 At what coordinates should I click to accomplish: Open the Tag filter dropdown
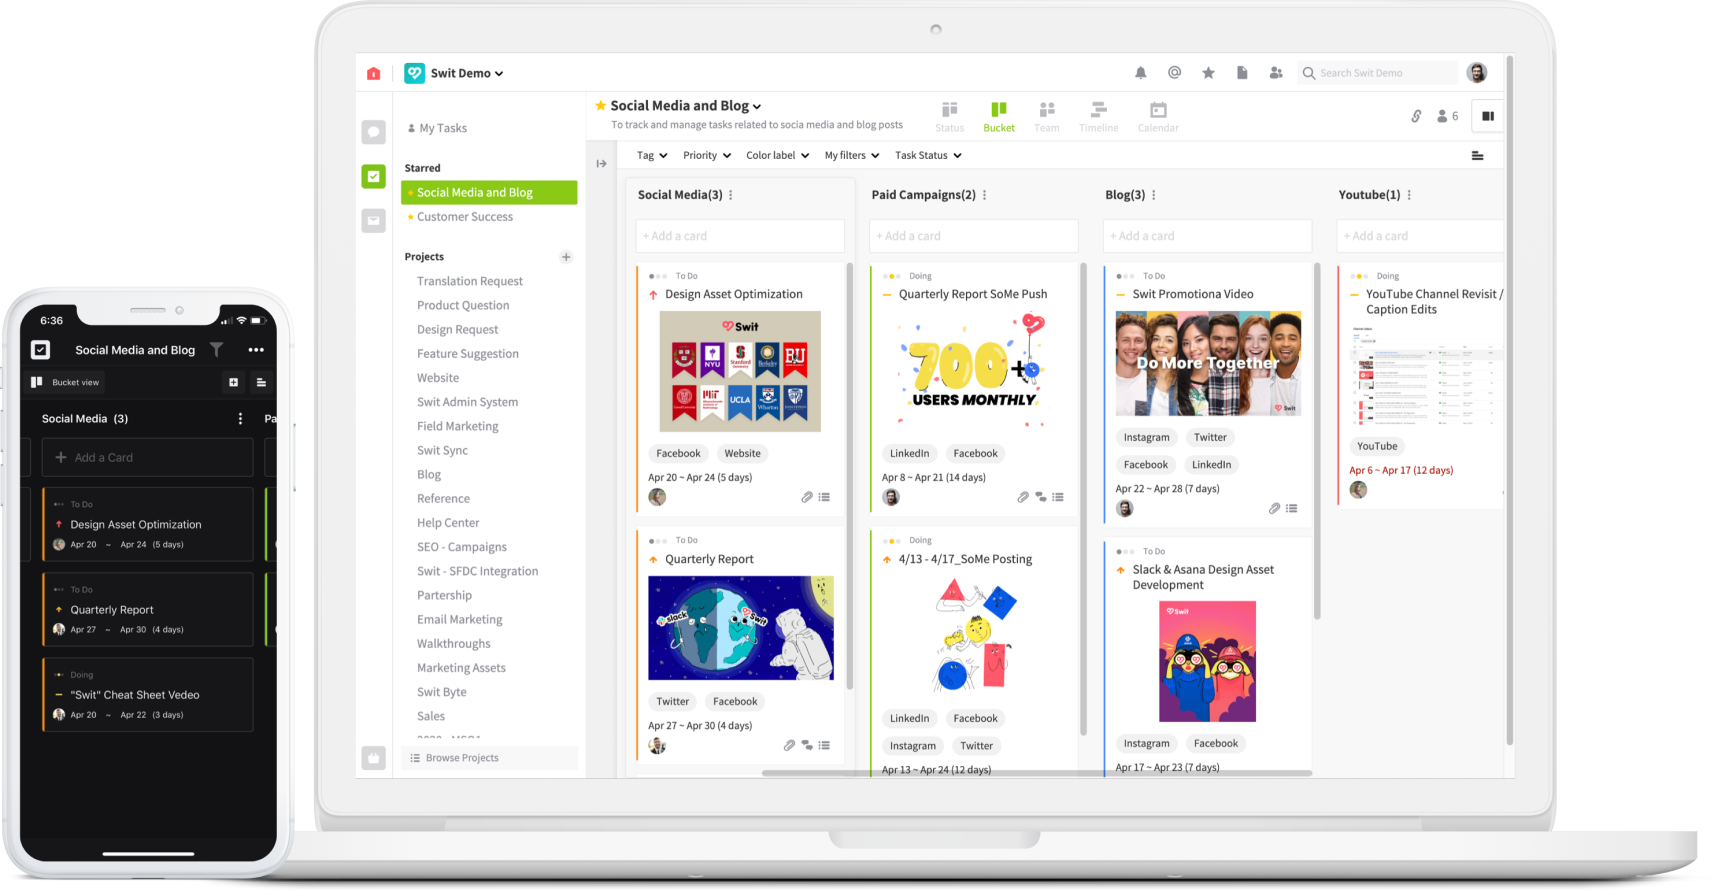652,155
